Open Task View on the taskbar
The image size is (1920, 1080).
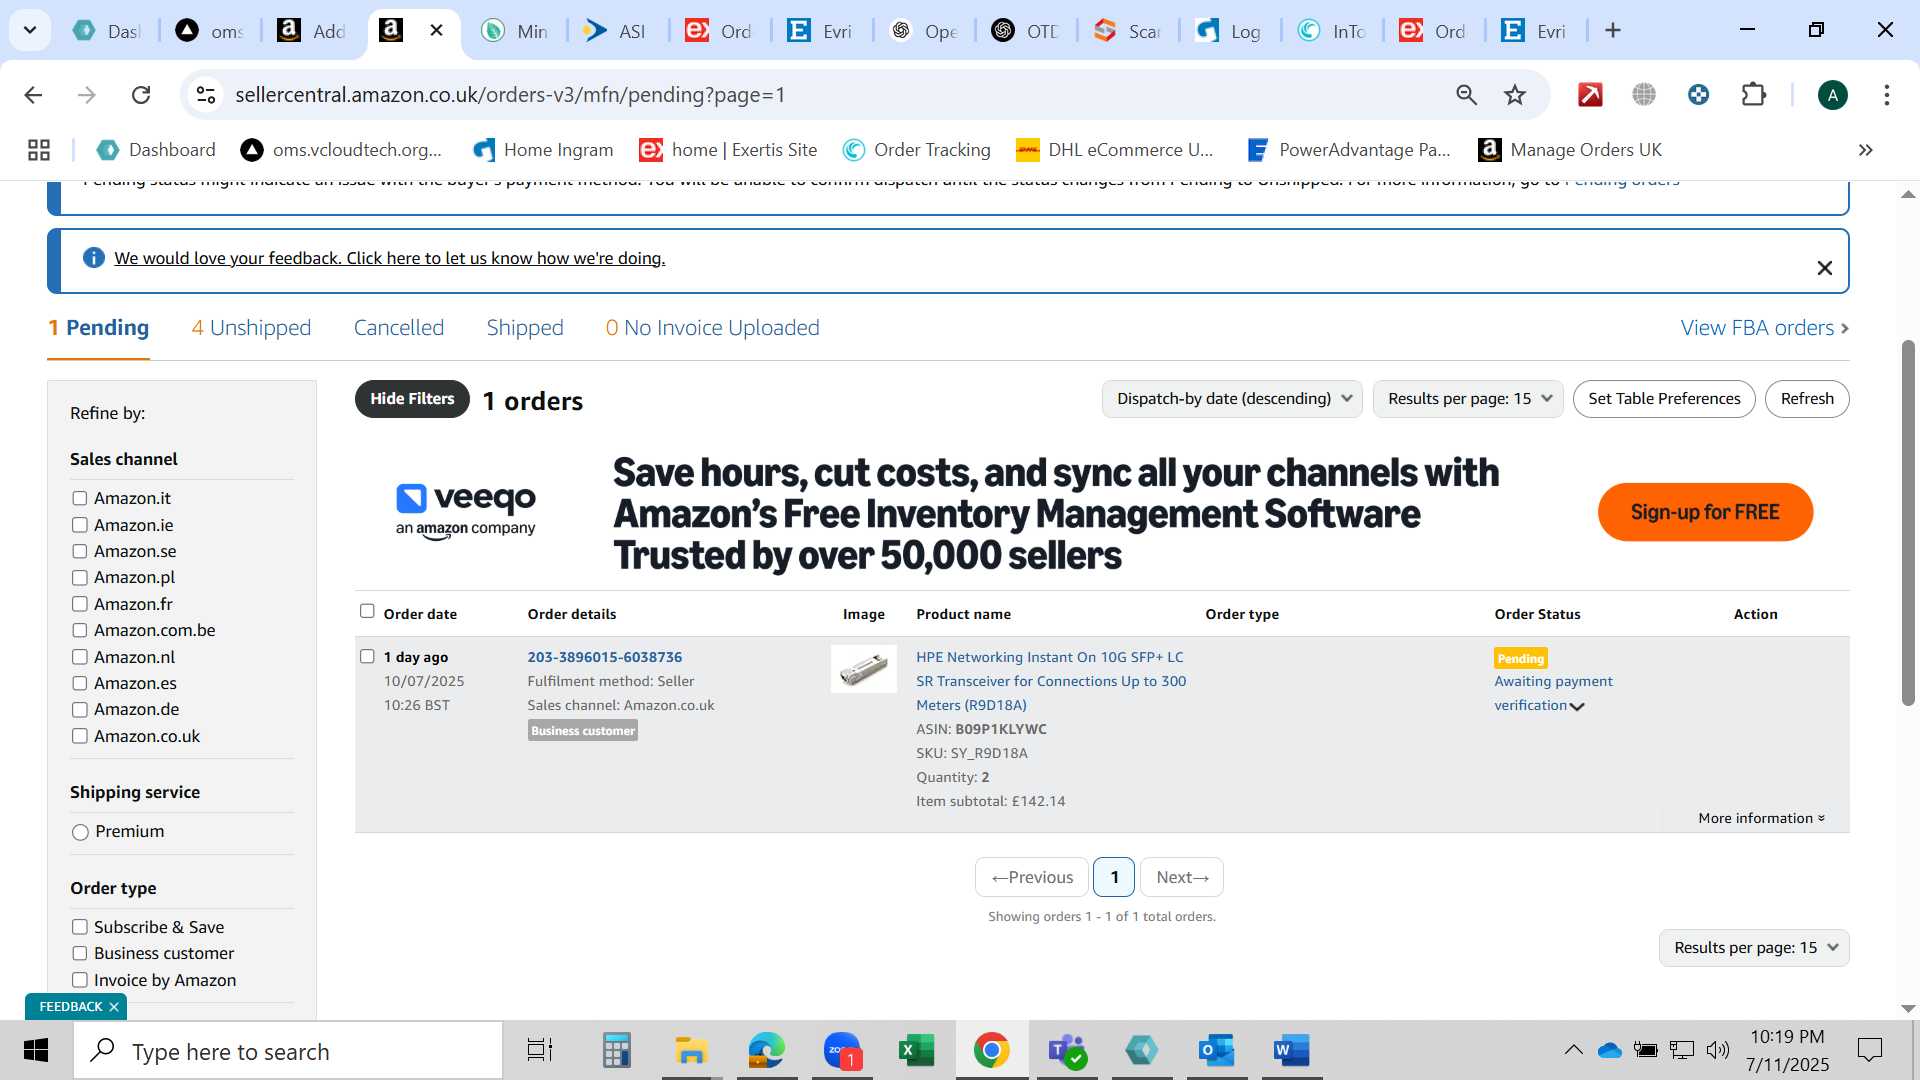click(540, 1051)
